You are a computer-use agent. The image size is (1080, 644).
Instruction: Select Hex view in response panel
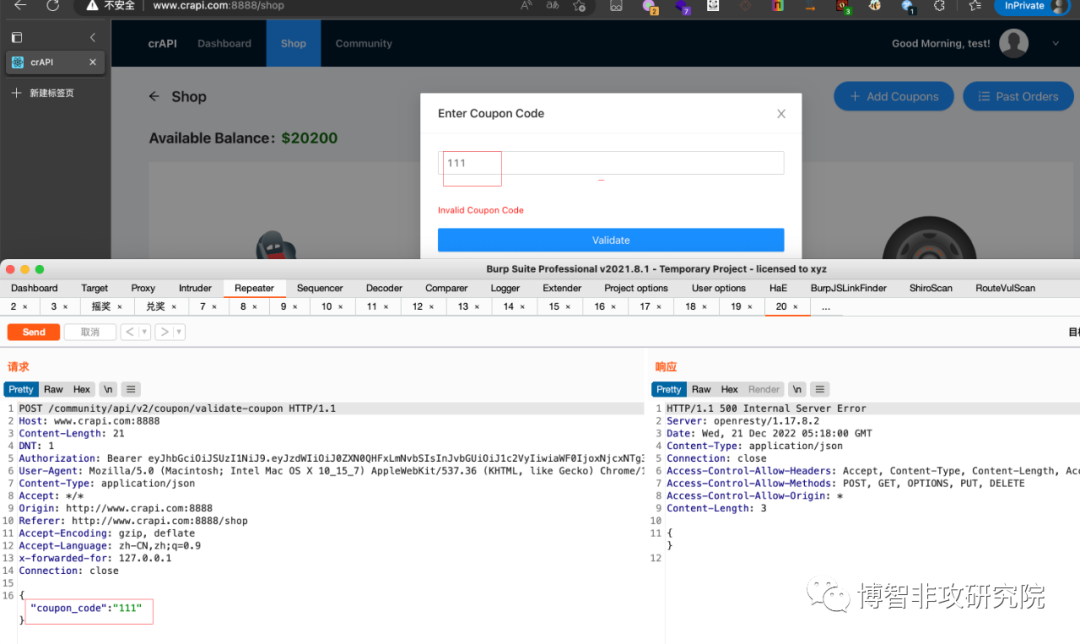pos(729,389)
